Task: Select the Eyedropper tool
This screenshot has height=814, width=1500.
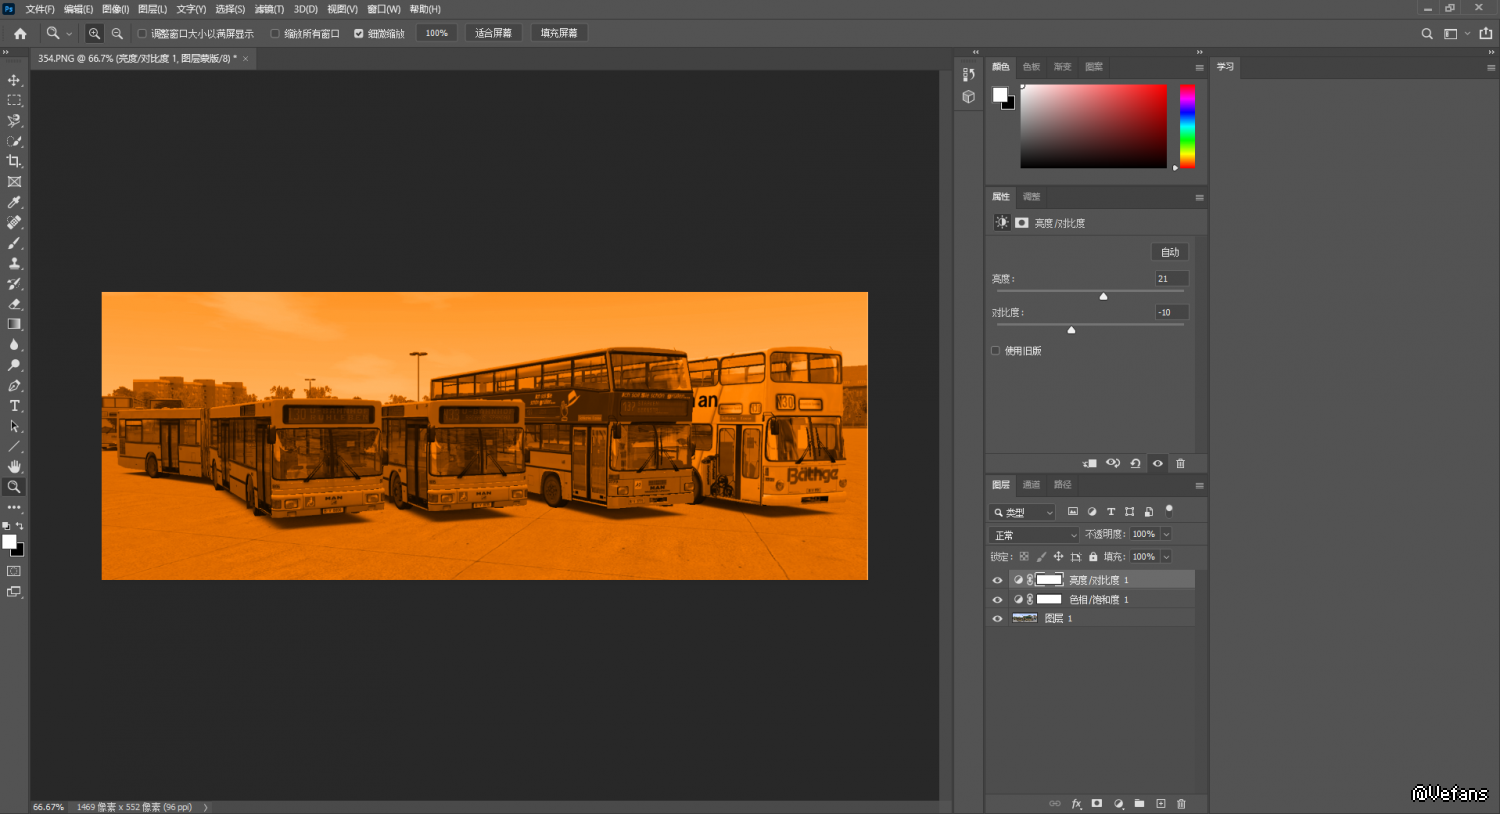Action: point(14,202)
